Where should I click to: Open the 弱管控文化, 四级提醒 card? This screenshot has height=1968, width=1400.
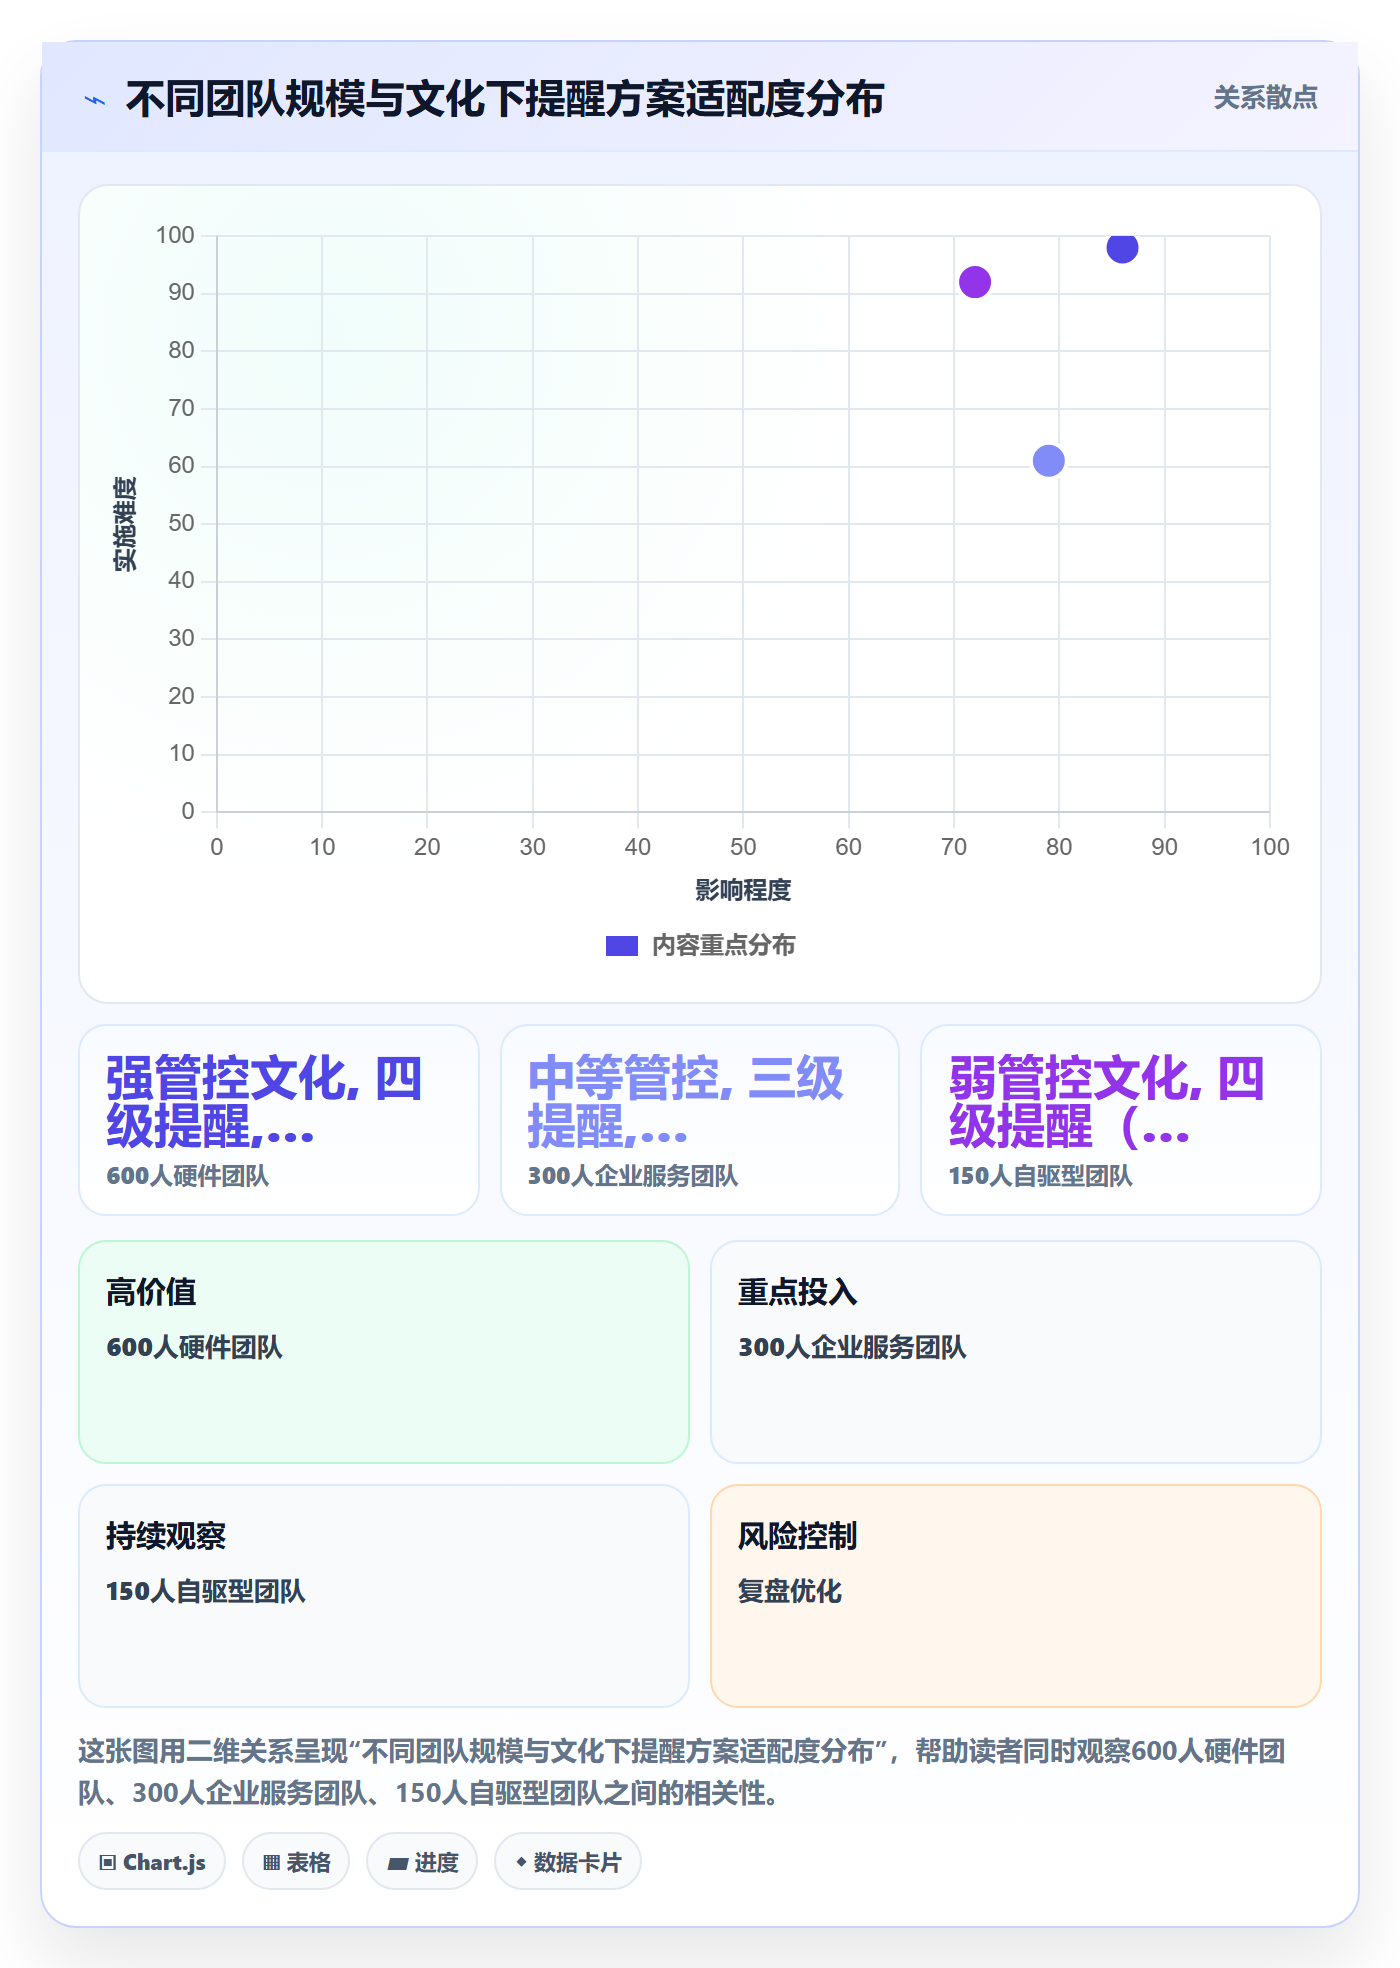tap(1121, 1120)
